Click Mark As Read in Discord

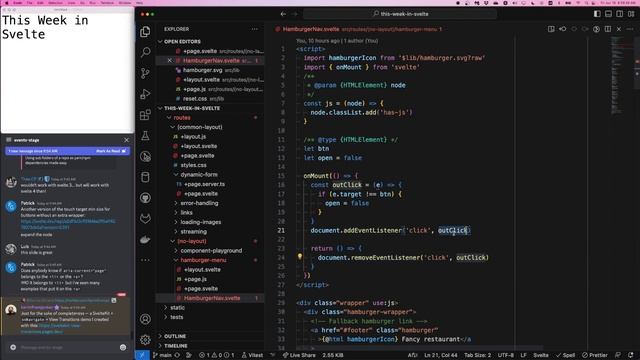[x=111, y=151]
